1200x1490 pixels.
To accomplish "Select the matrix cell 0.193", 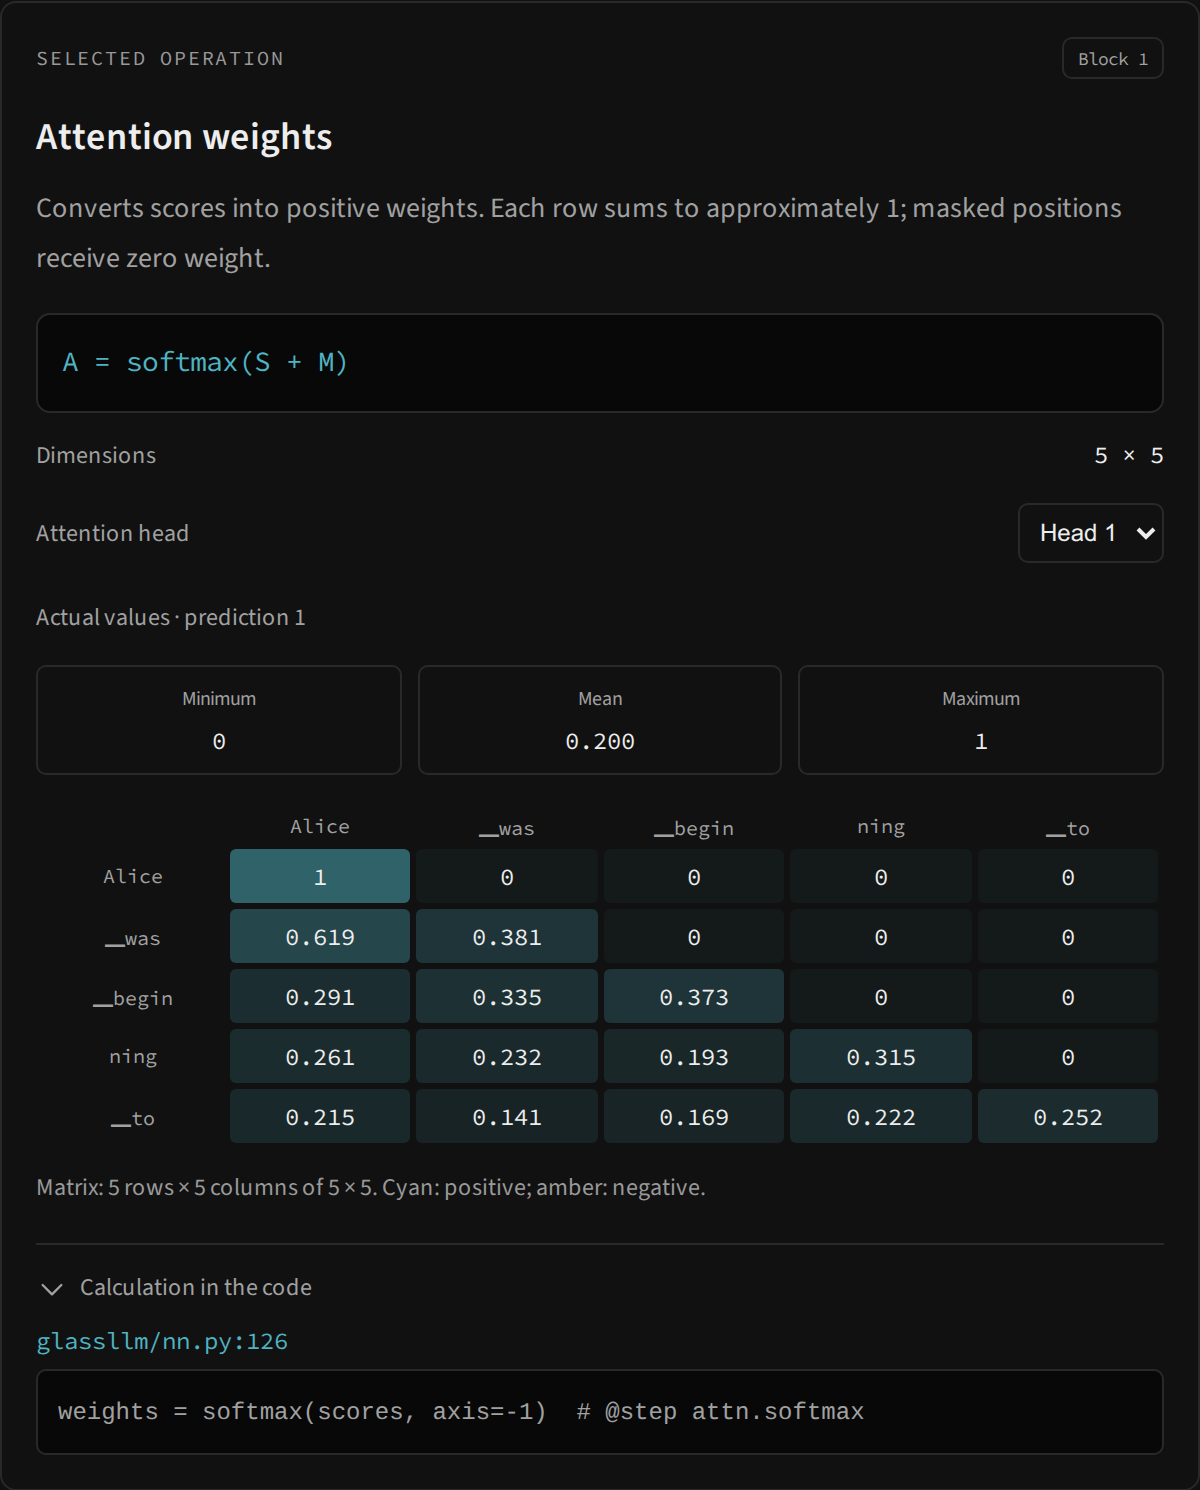I will point(694,1056).
